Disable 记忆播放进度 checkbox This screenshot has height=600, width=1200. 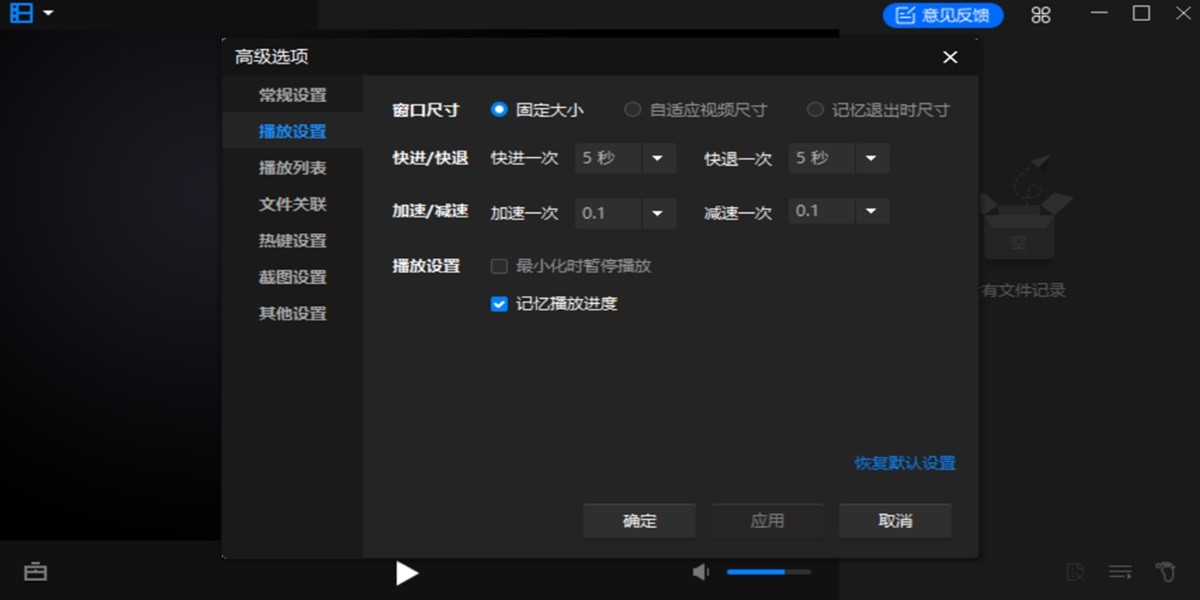498,303
